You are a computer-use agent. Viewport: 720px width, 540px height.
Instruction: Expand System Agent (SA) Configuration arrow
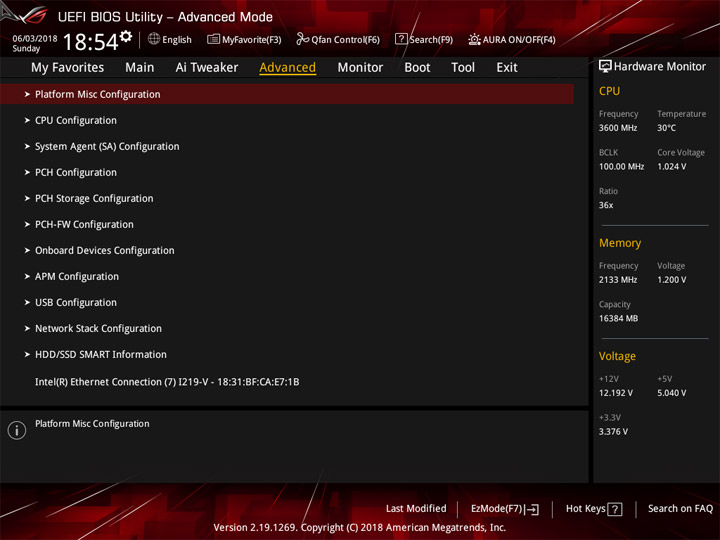(x=27, y=146)
